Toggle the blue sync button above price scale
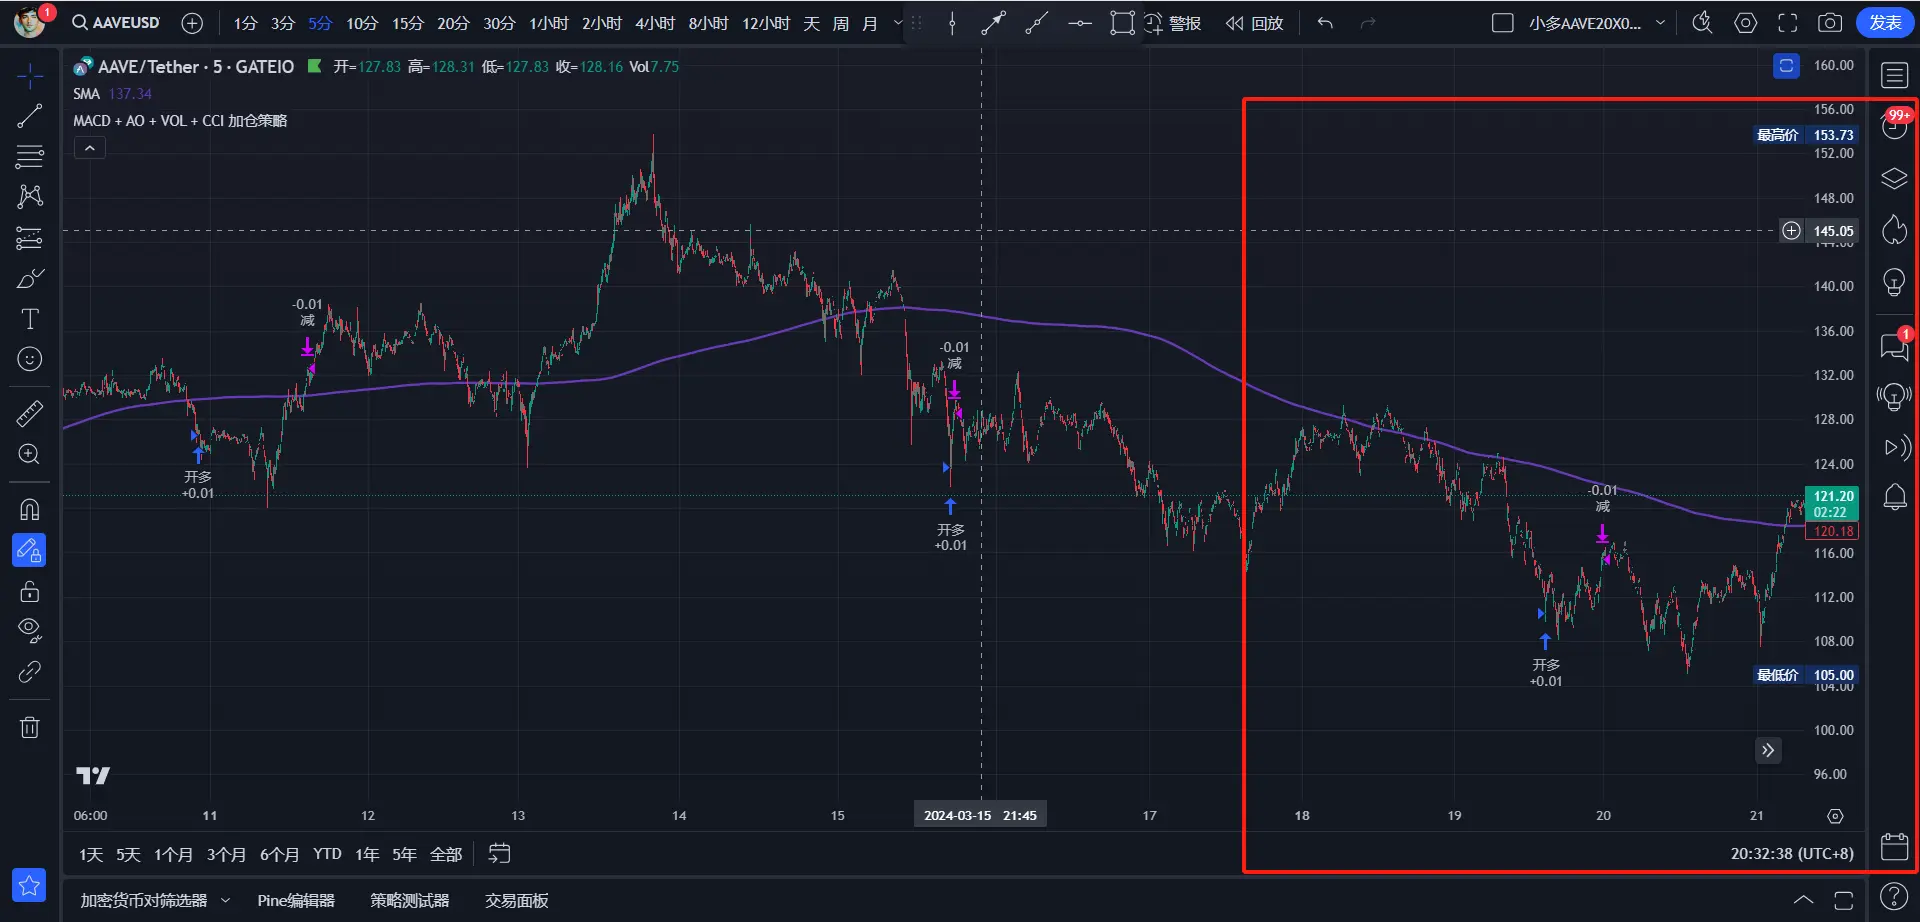Viewport: 1920px width, 922px height. pos(1786,66)
